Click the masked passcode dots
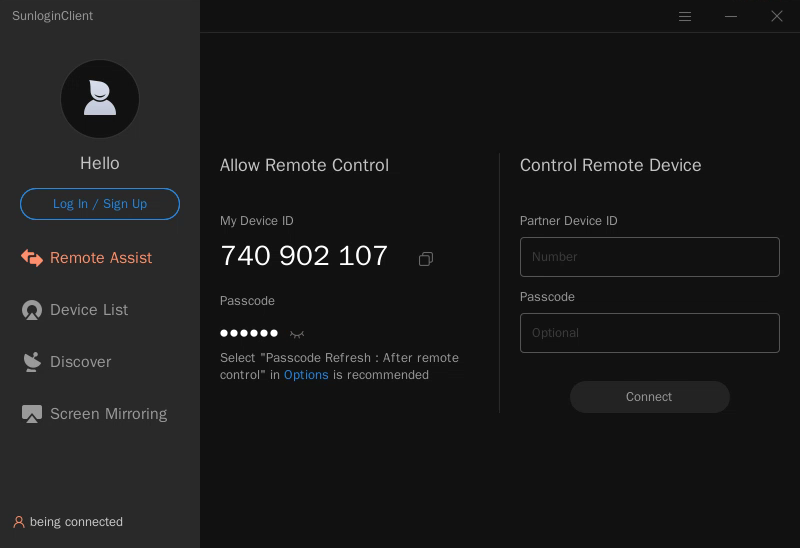Screen dimensions: 800x548 249,333
